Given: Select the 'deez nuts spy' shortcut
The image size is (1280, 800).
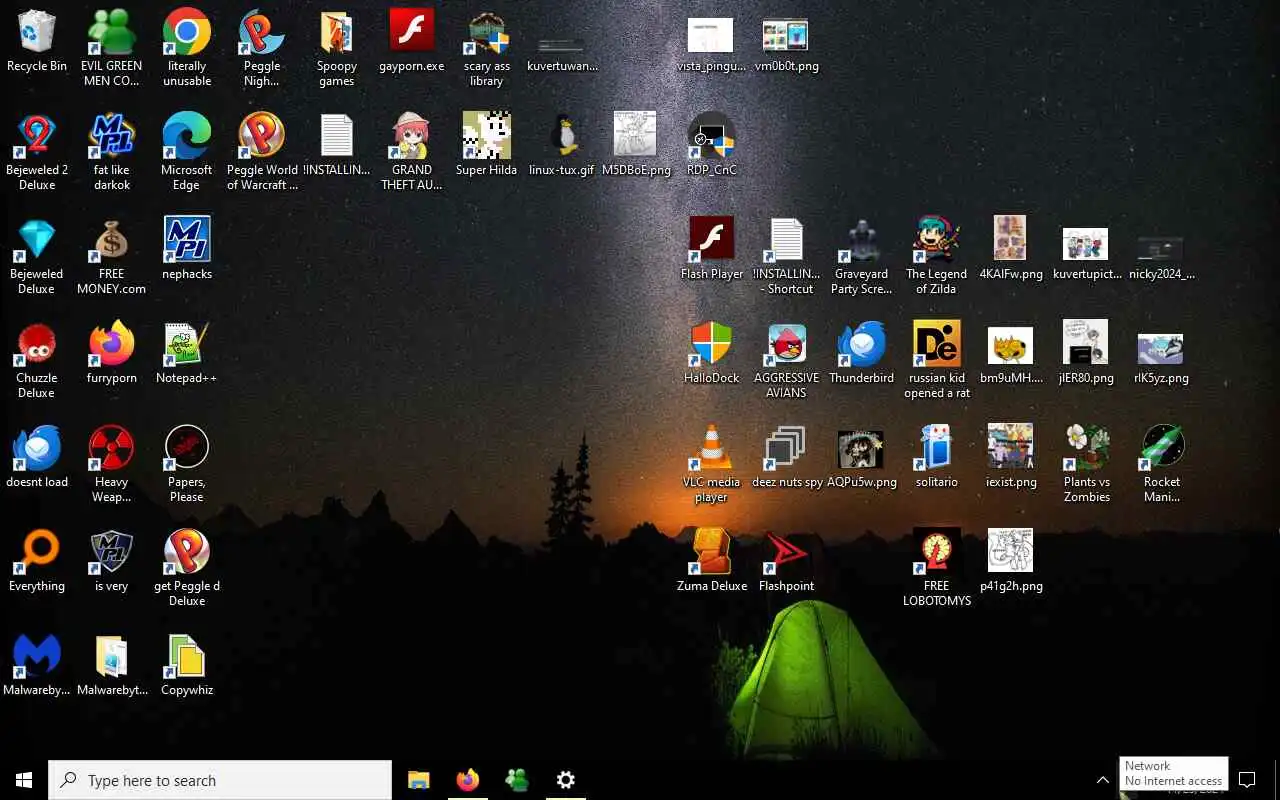Looking at the screenshot, I should [x=787, y=456].
